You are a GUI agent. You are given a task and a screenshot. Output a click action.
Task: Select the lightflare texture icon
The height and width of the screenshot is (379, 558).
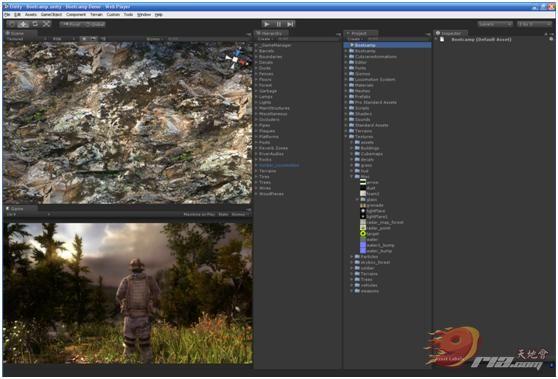[x=363, y=211]
